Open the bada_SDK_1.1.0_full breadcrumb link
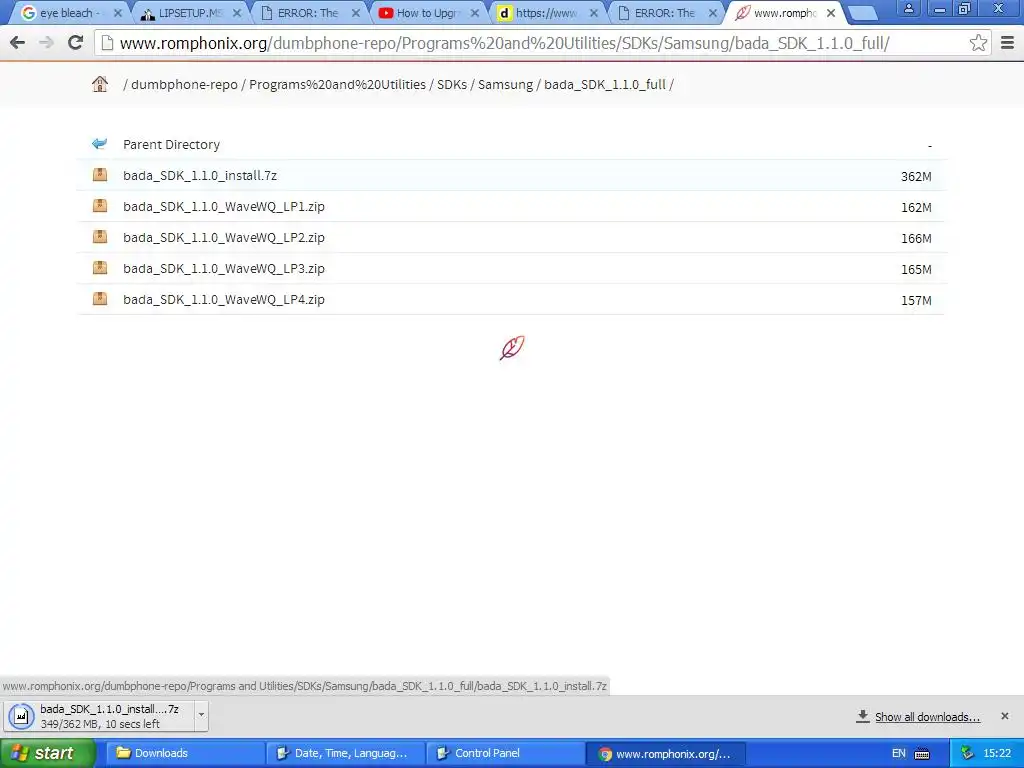The image size is (1024, 768). click(605, 84)
